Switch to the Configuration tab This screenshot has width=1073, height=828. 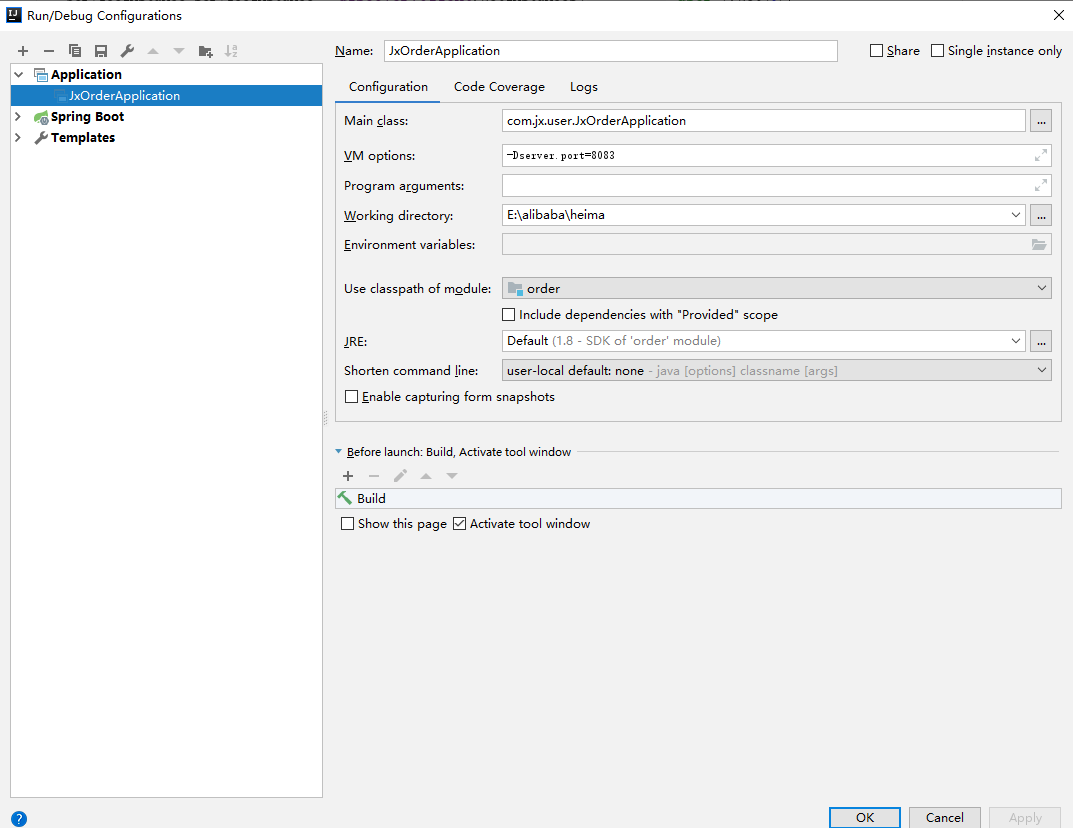(388, 87)
